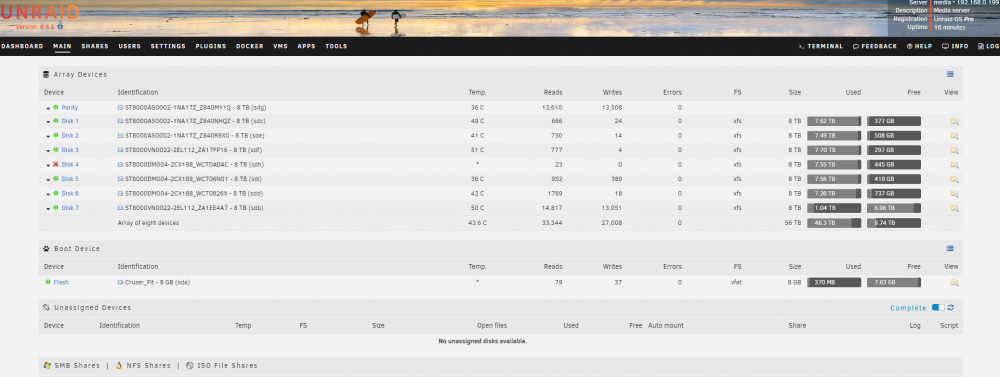Refresh the Unassigned Devices list
1000x377 pixels.
pyautogui.click(x=951, y=307)
